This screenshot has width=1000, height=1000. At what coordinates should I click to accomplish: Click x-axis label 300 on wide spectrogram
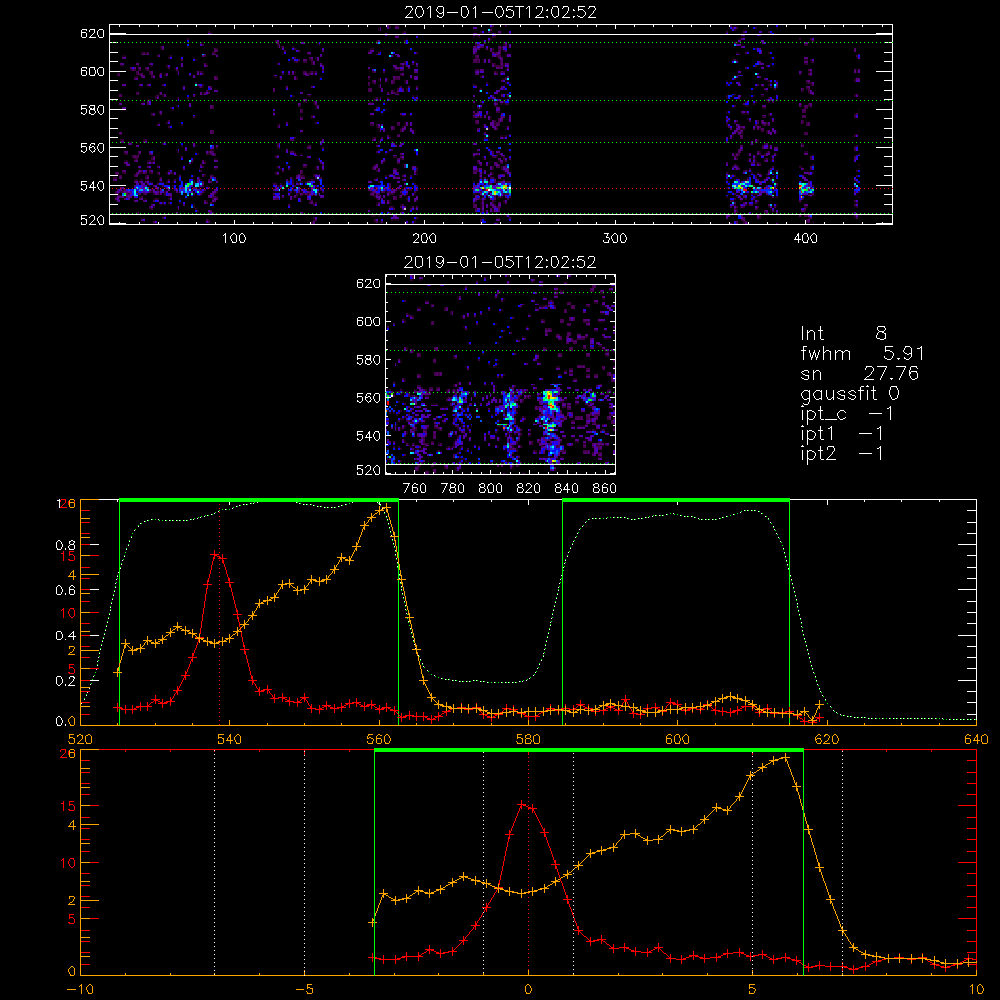pyautogui.click(x=615, y=239)
